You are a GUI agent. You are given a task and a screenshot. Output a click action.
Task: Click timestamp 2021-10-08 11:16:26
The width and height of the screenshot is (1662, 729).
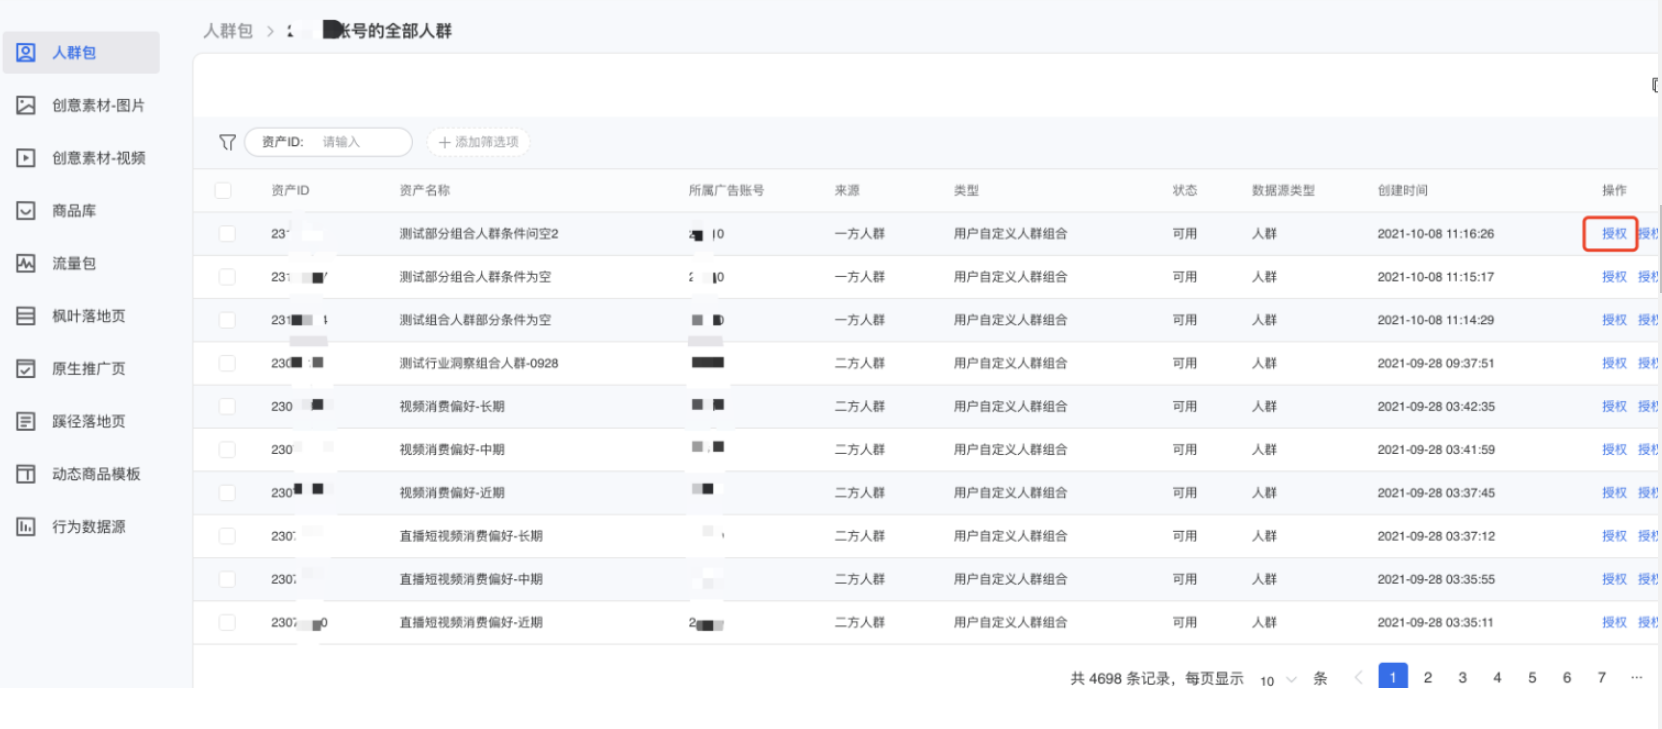(1436, 234)
